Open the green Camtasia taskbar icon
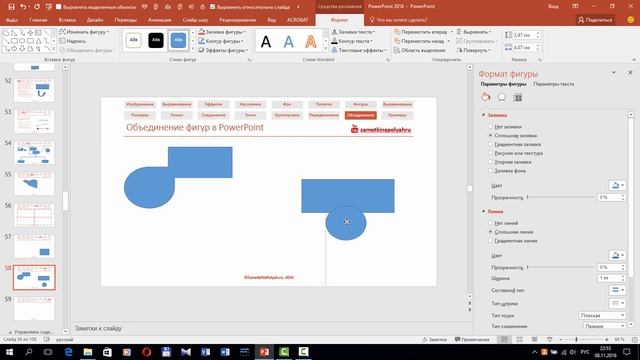640x360 pixels. coord(284,352)
